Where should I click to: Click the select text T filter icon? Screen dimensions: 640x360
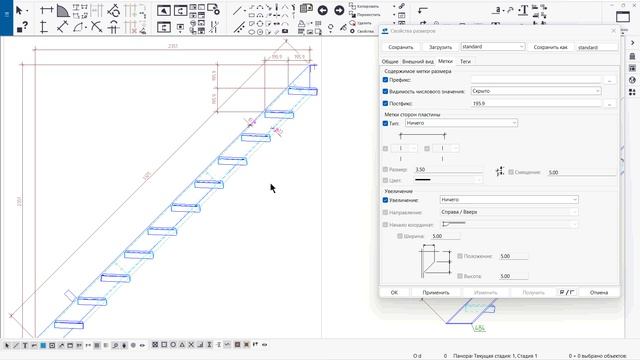(x=25, y=345)
